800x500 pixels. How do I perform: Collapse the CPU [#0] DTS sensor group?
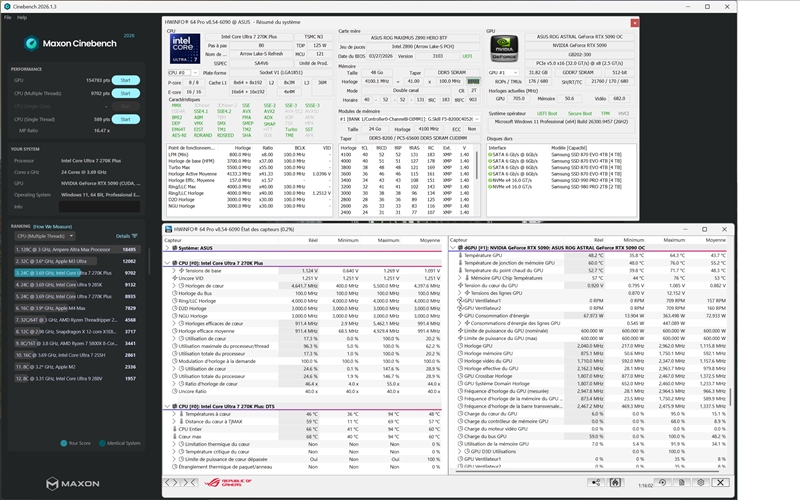[167, 407]
